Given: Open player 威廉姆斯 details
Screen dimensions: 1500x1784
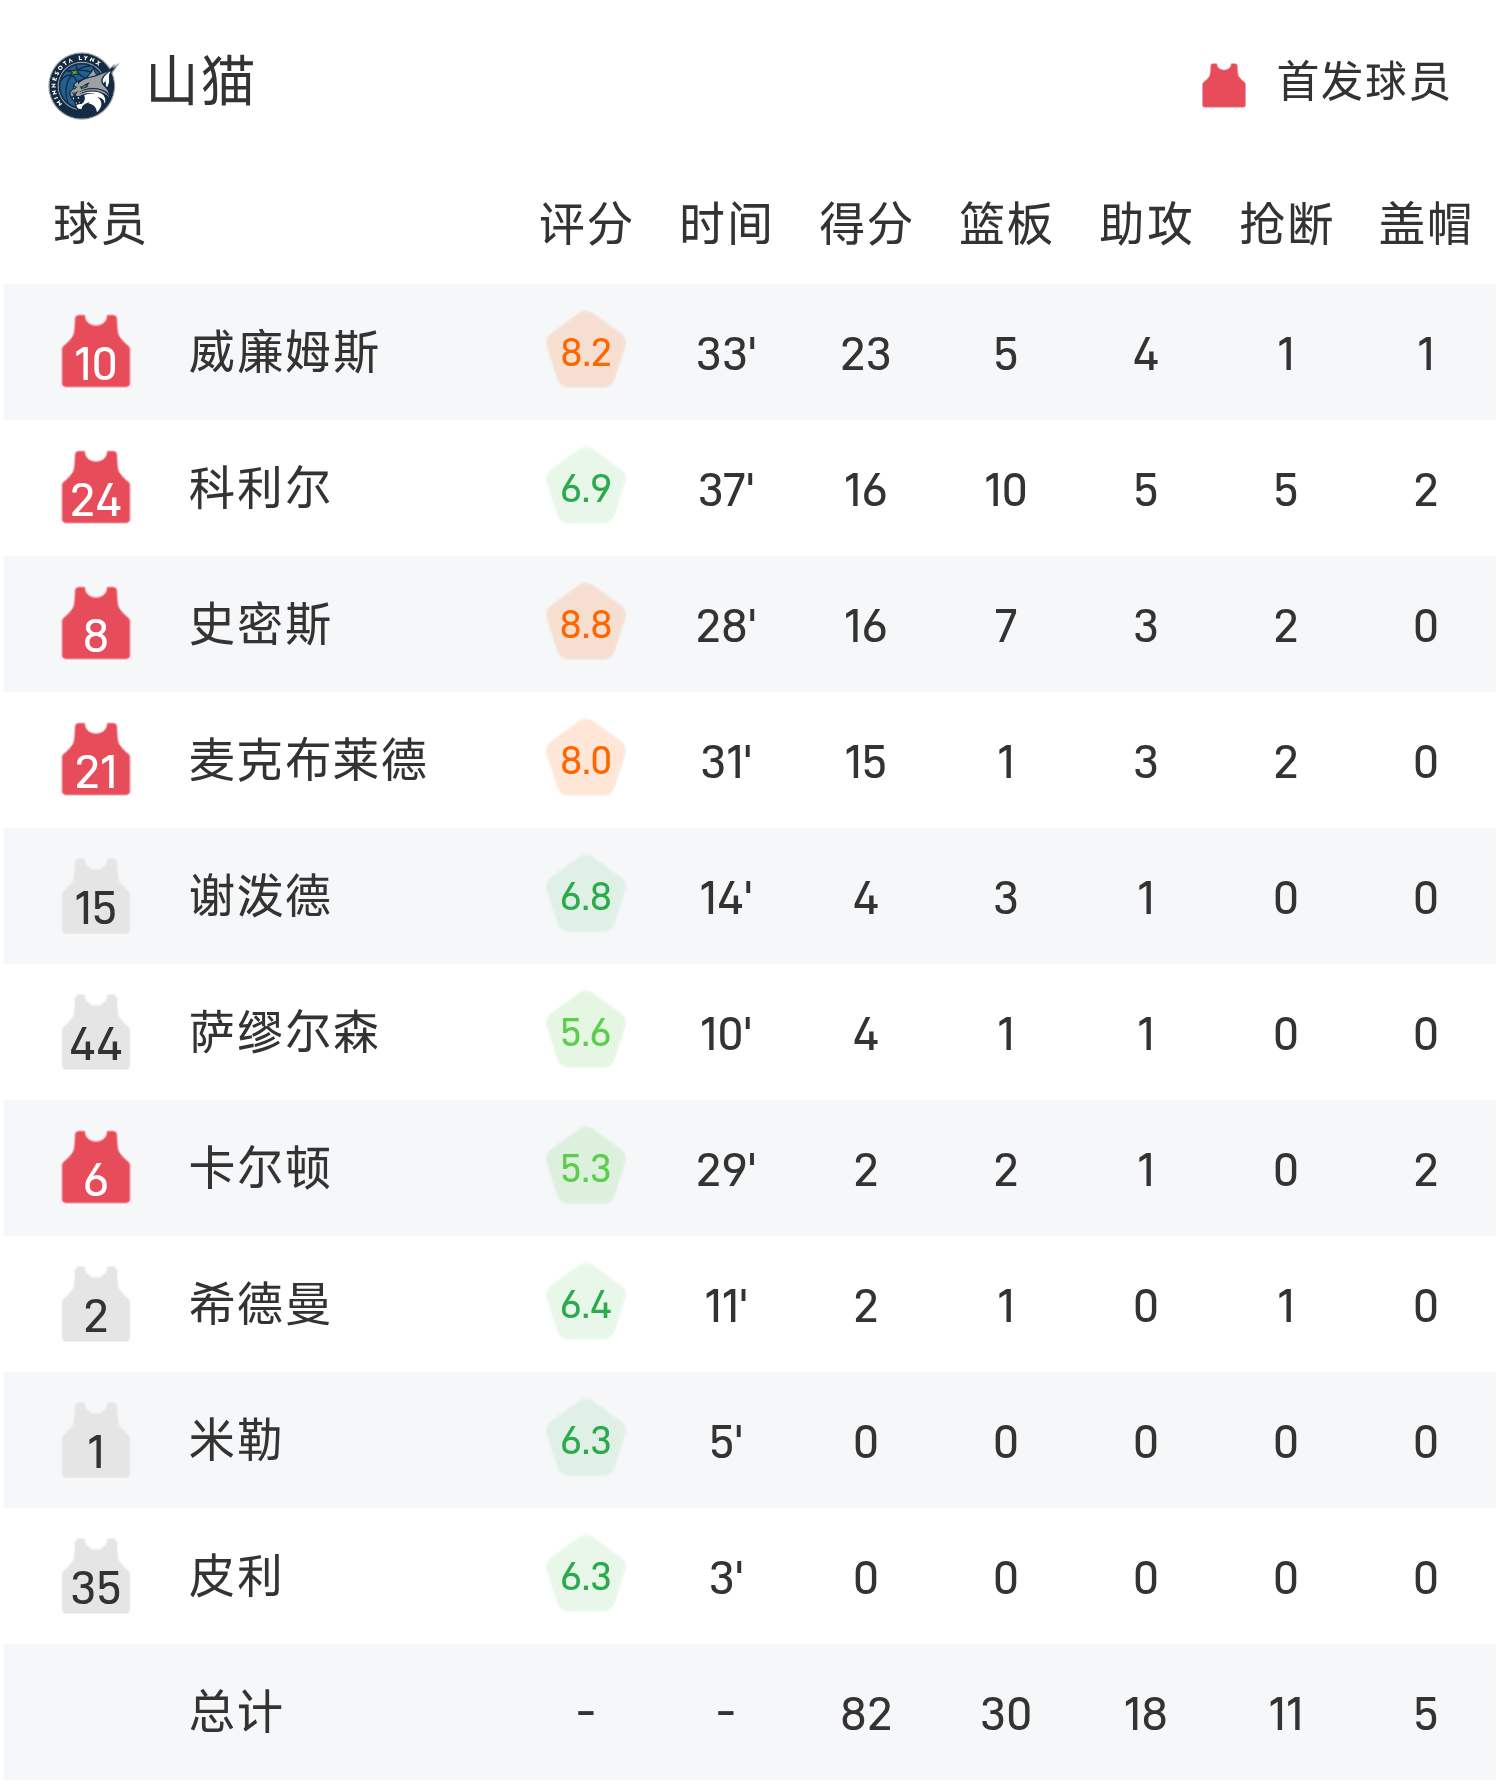Looking at the screenshot, I should (284, 353).
